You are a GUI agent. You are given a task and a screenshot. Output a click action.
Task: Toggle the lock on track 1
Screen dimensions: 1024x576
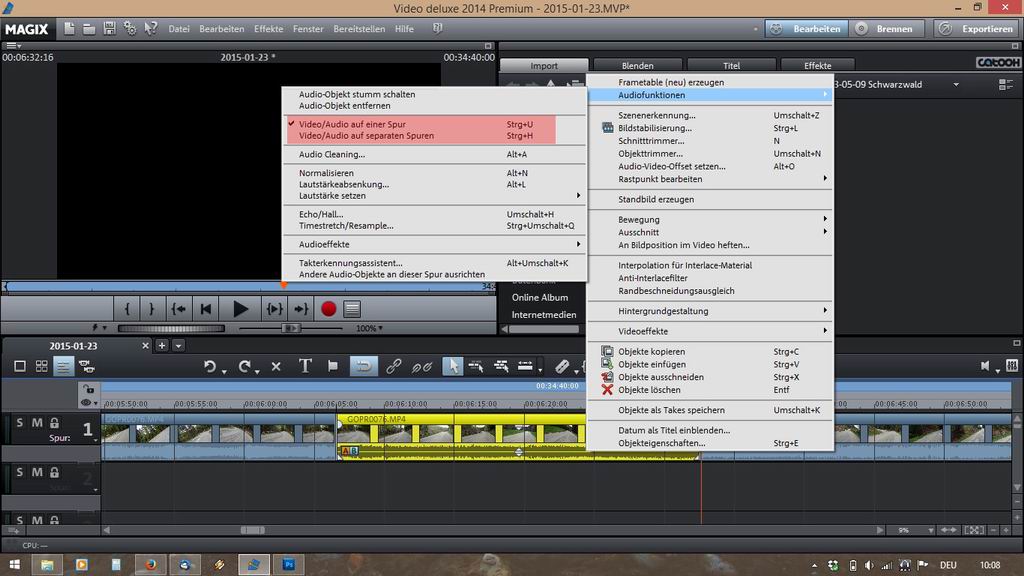pos(54,423)
